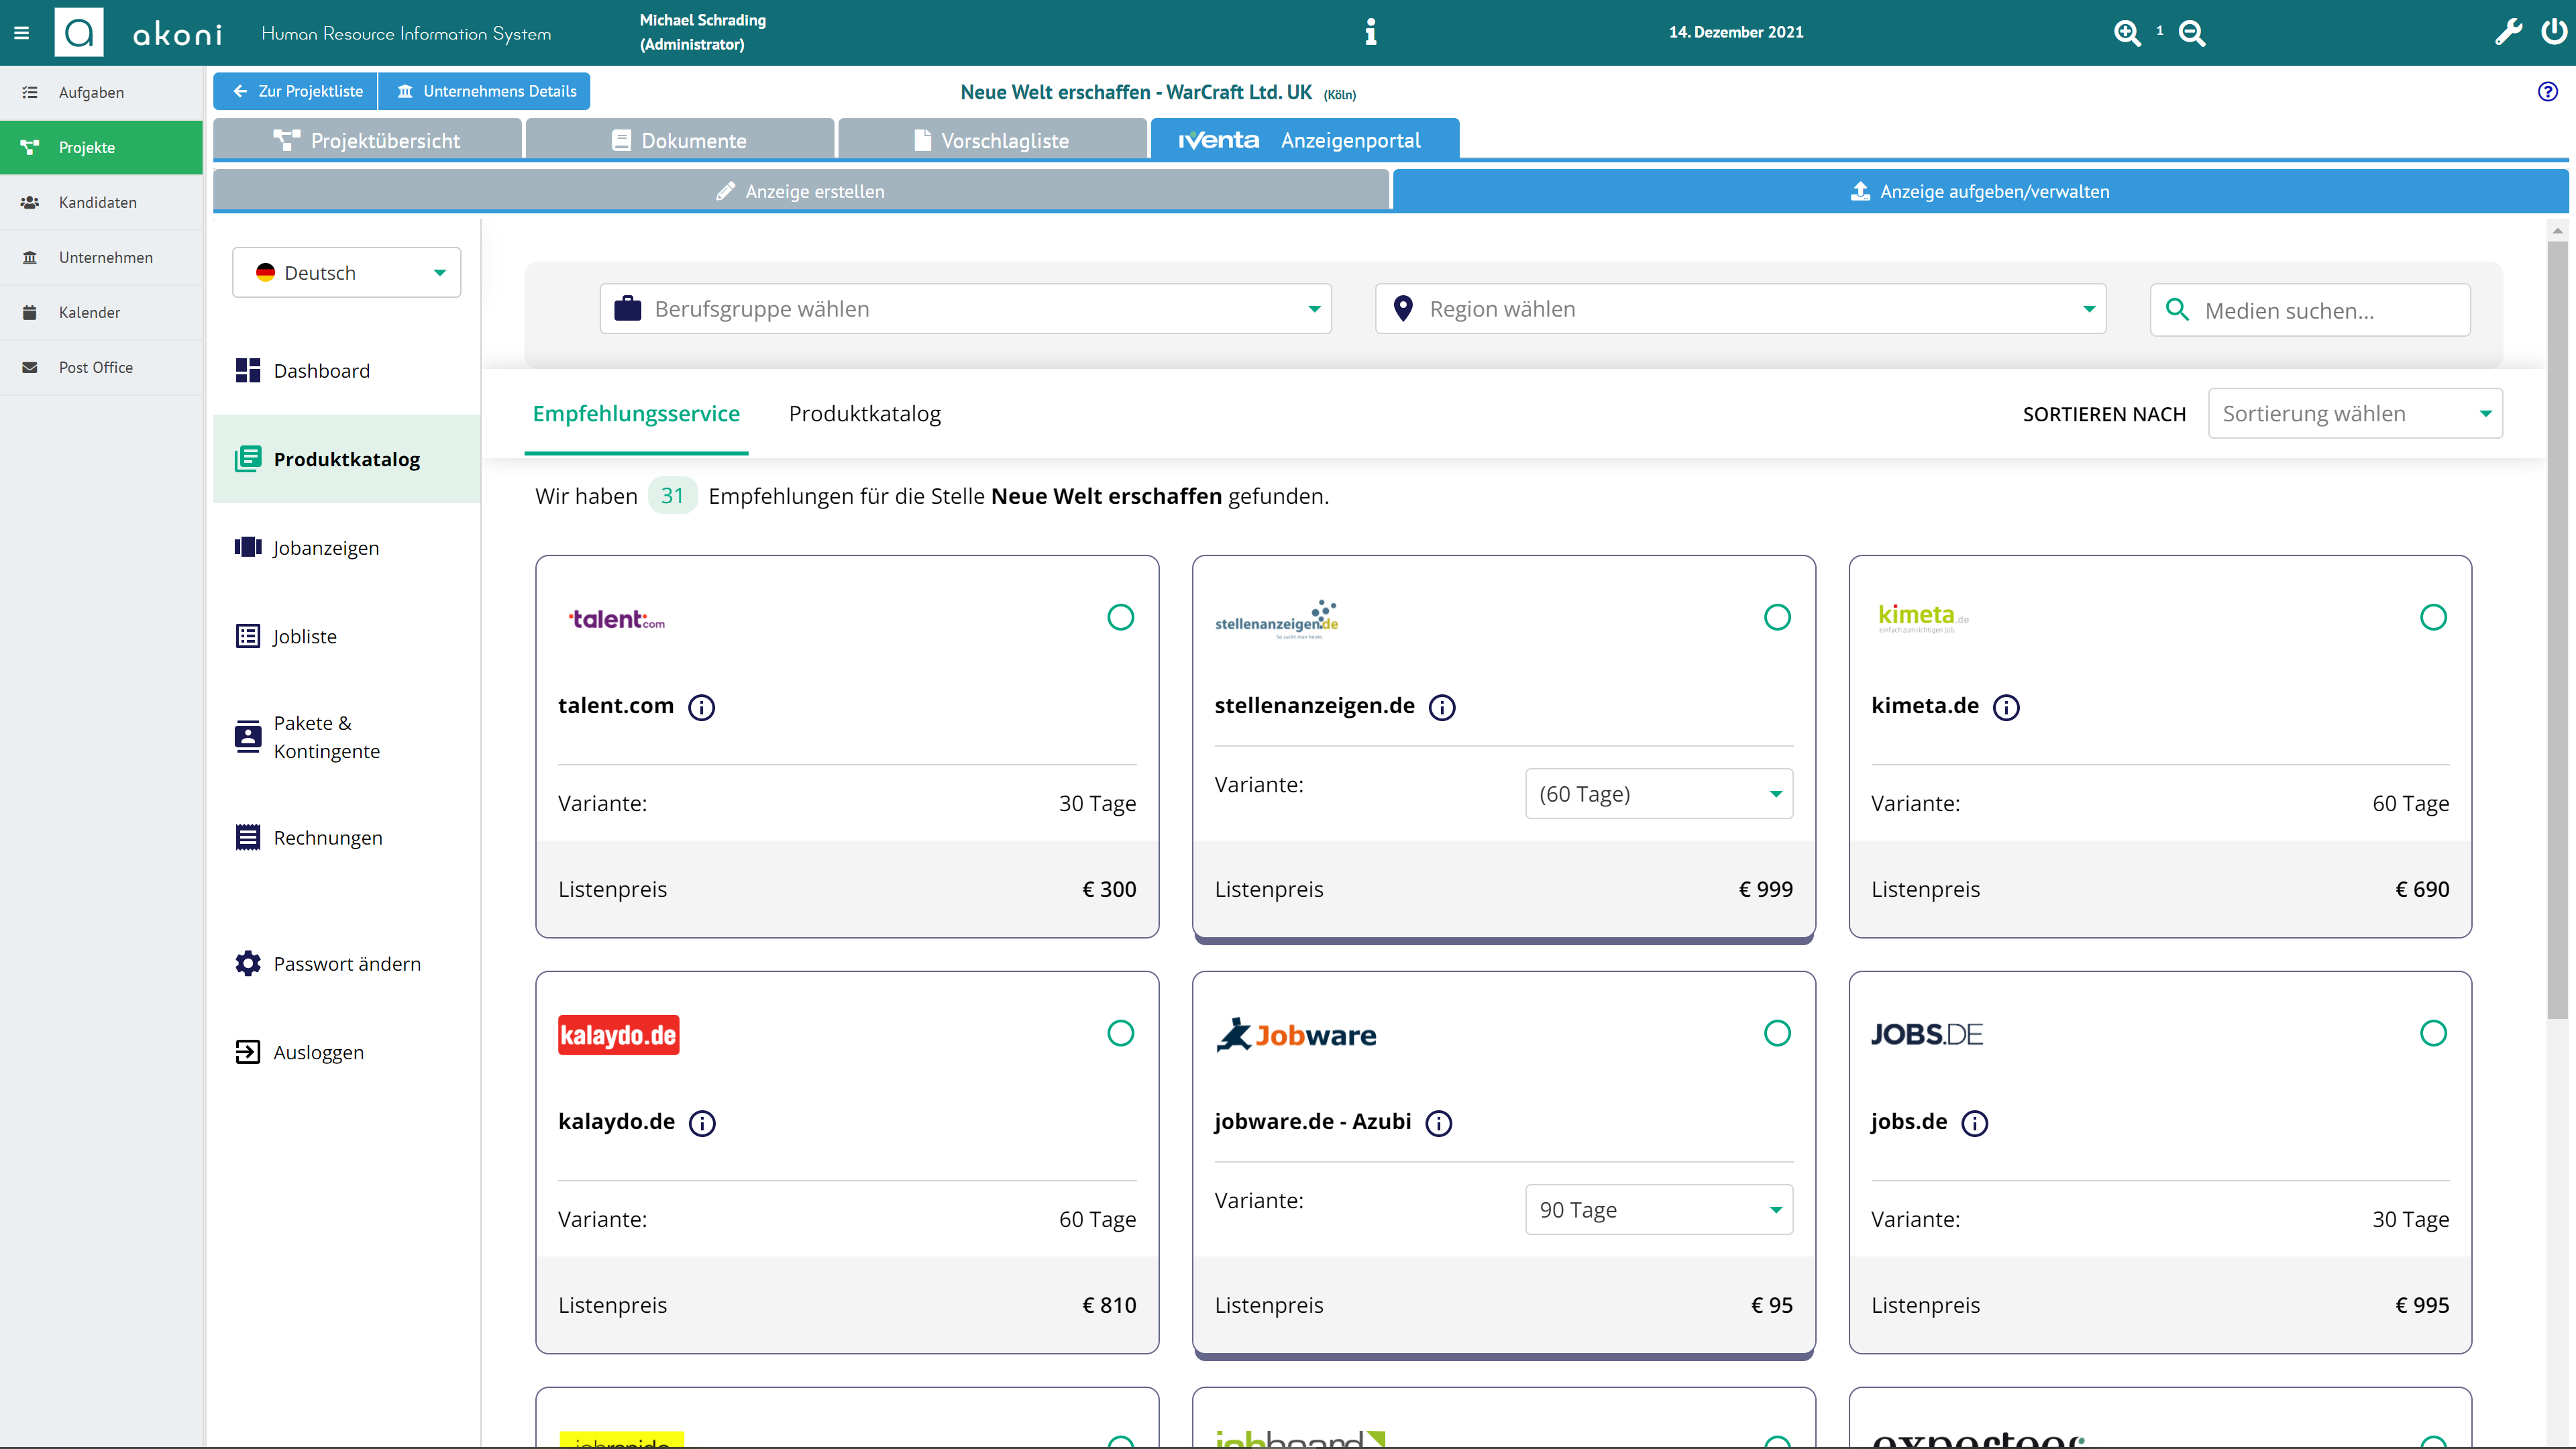
Task: Toggle the hamburger menu icon
Action: [x=21, y=33]
